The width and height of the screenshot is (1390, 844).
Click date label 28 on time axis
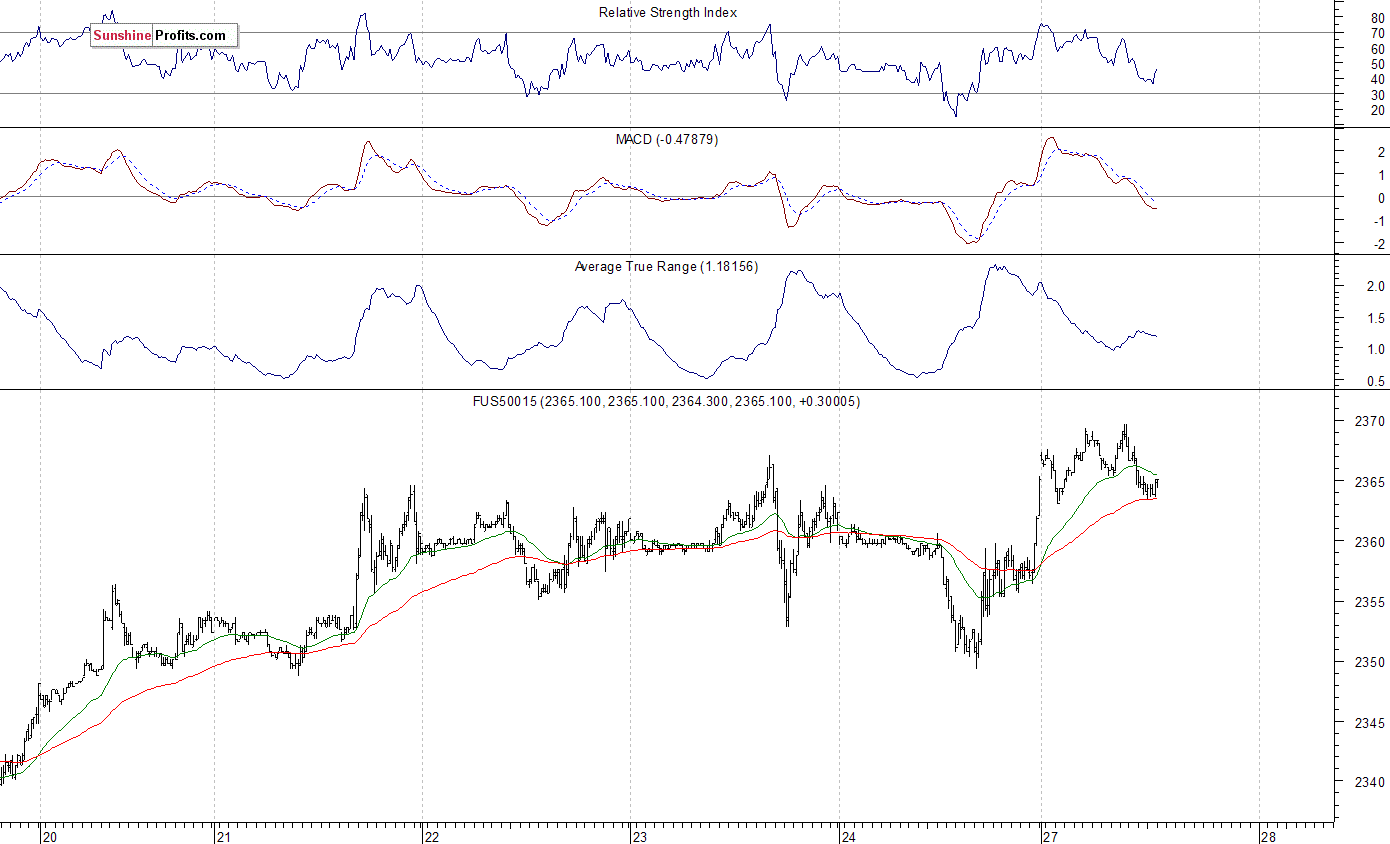(1269, 836)
